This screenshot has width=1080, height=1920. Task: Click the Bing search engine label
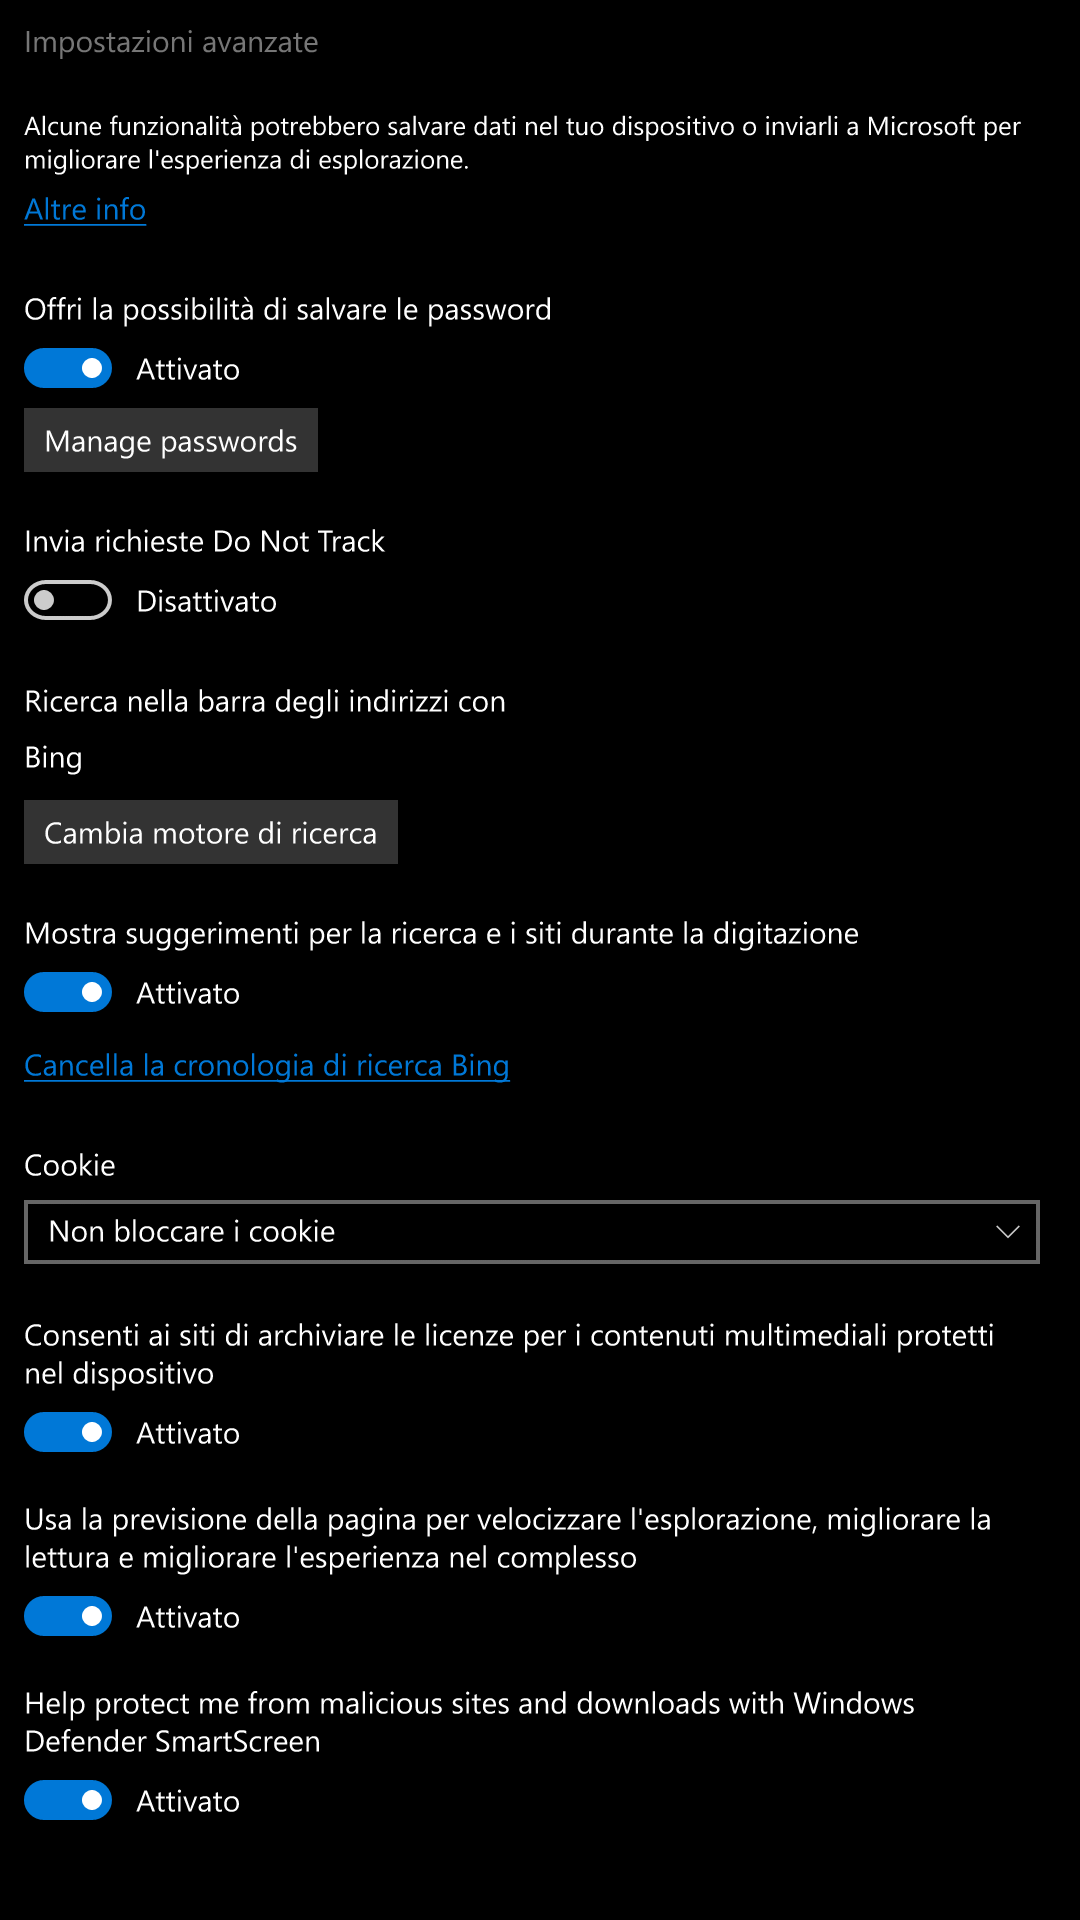[53, 758]
